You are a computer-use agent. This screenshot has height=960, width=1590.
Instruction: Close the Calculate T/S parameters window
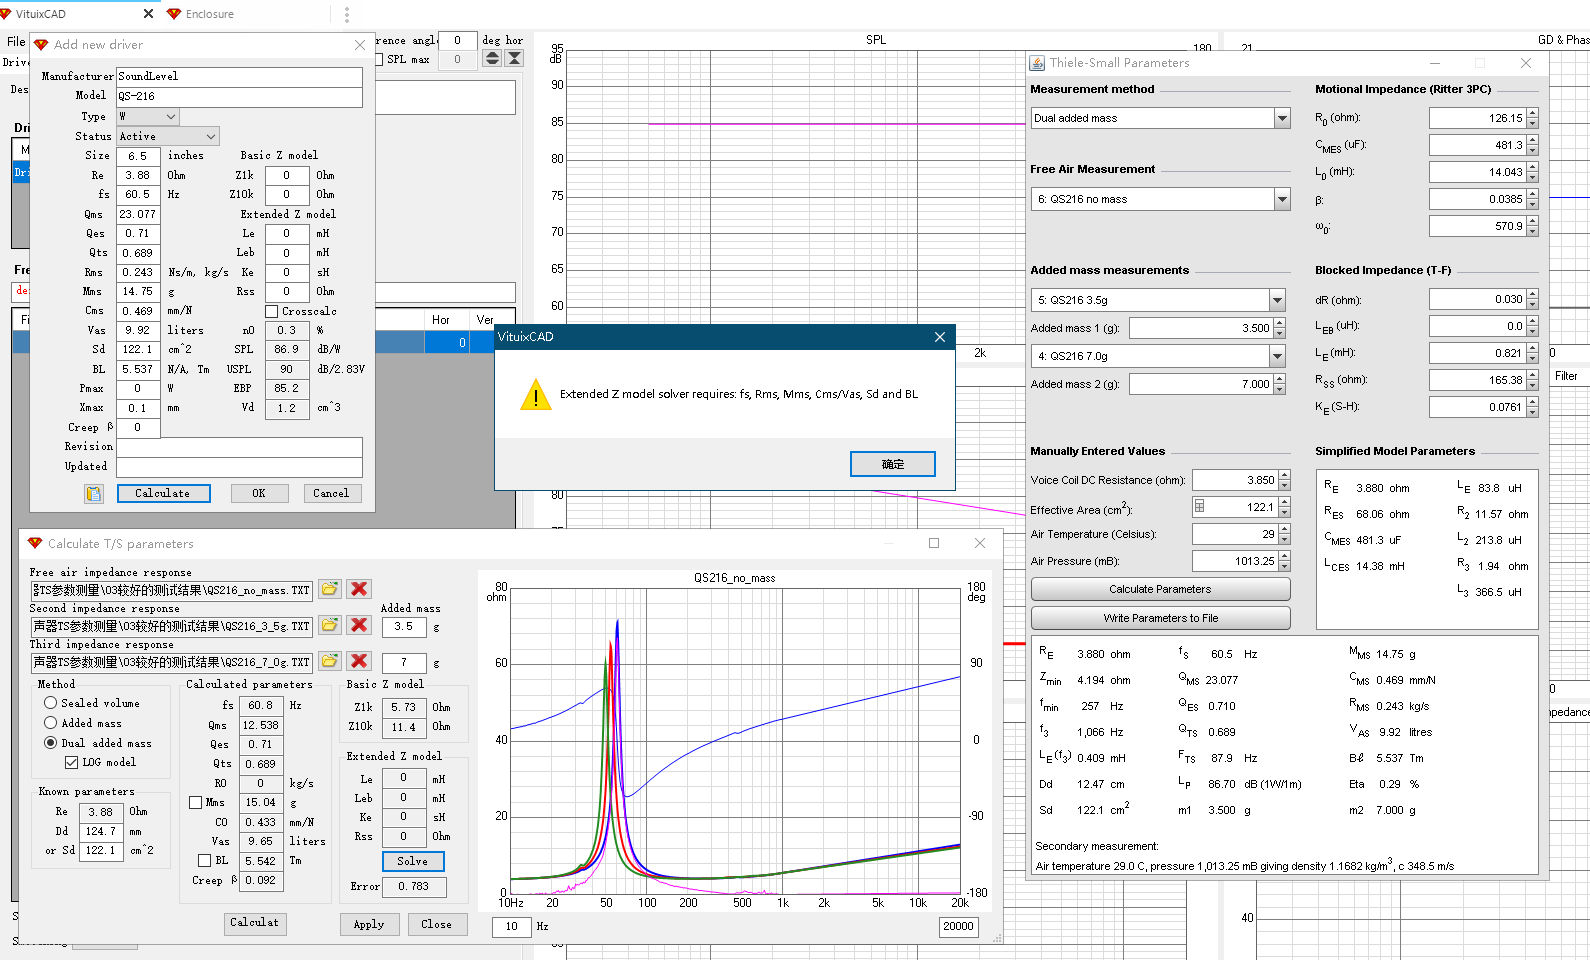click(x=980, y=543)
